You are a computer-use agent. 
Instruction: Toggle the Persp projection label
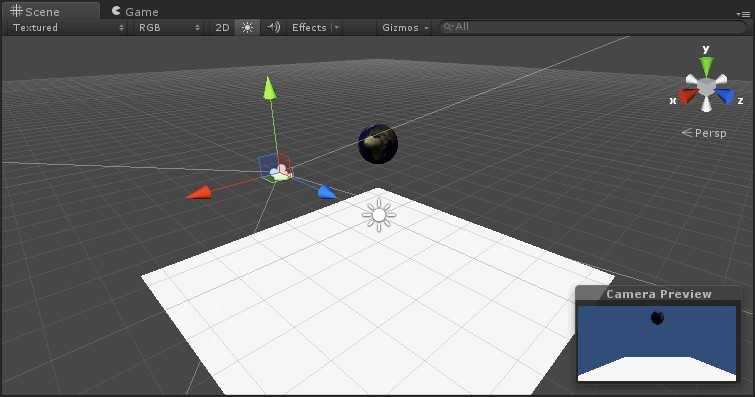704,133
